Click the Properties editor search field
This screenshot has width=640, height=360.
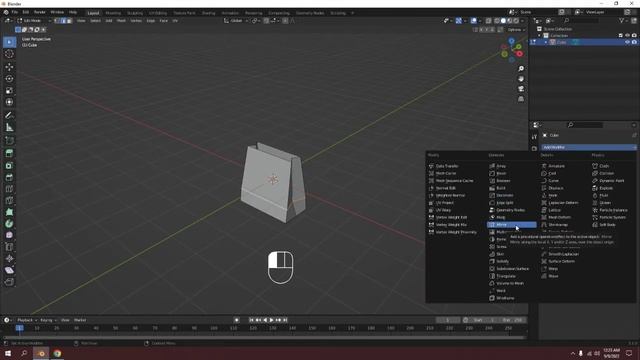[585, 125]
